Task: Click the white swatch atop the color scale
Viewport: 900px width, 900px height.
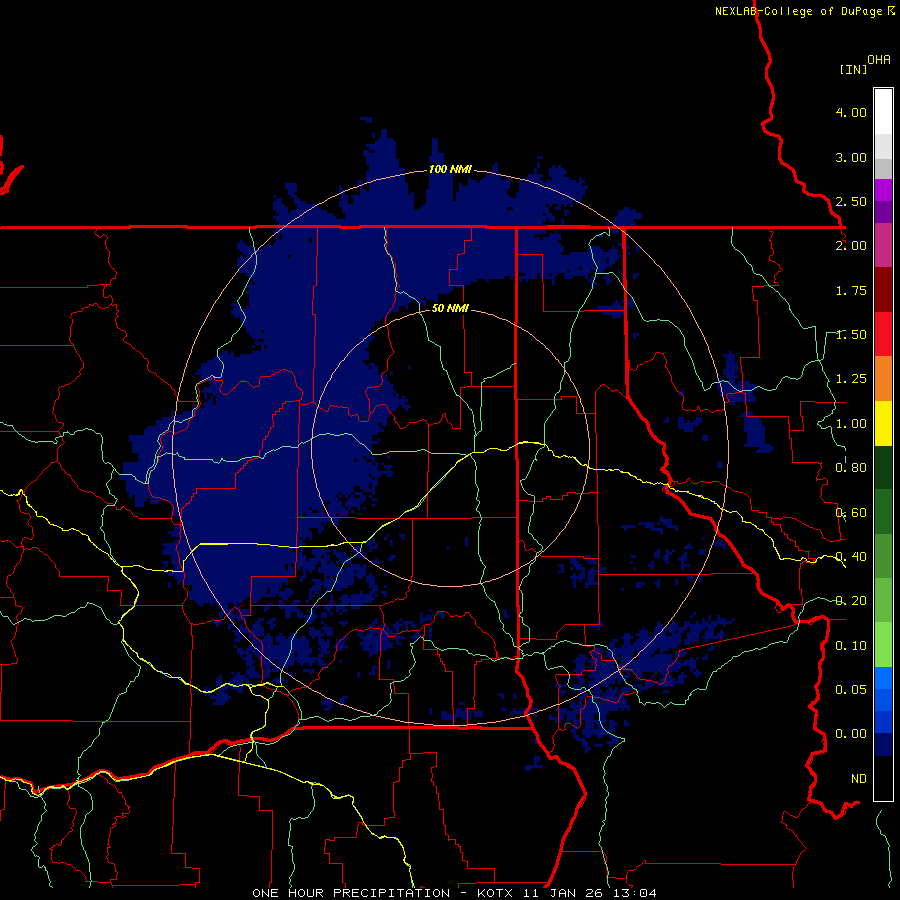Action: [x=883, y=112]
